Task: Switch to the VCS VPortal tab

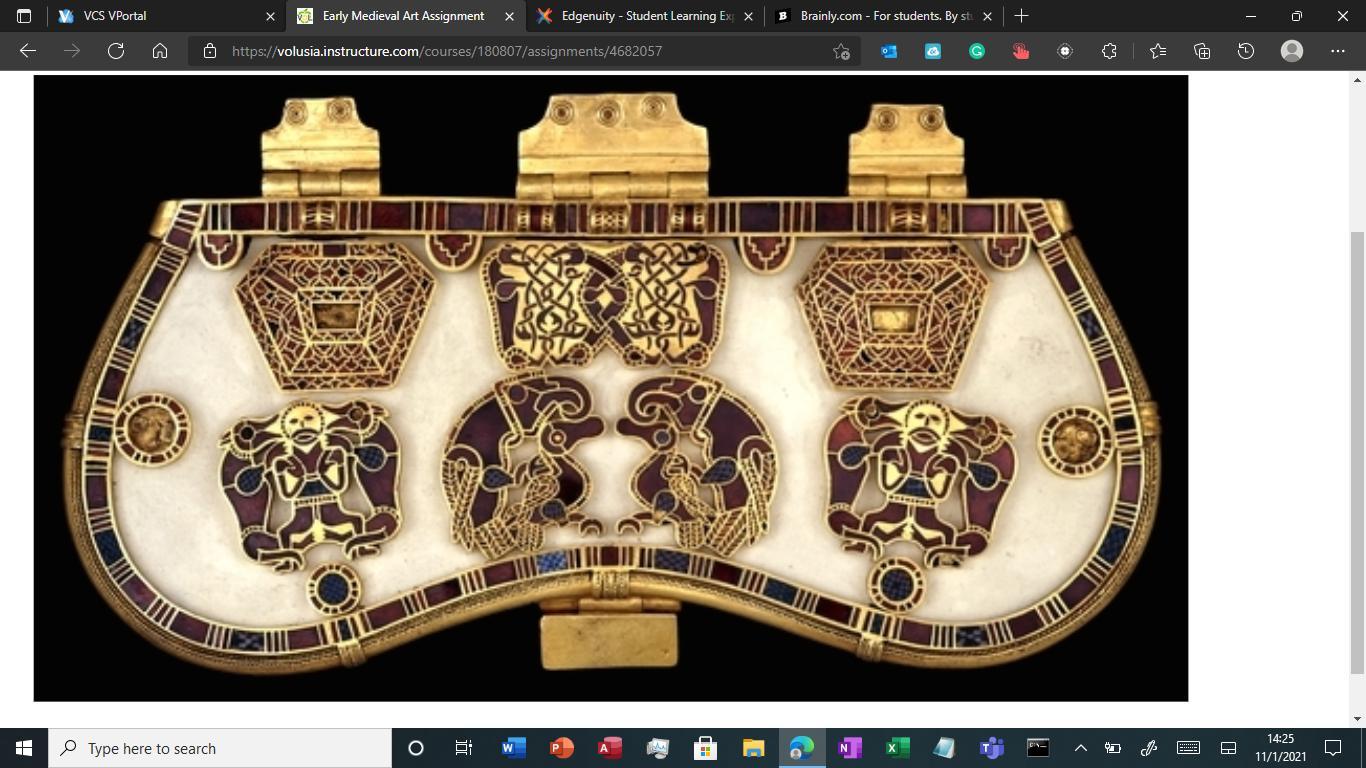Action: point(160,16)
